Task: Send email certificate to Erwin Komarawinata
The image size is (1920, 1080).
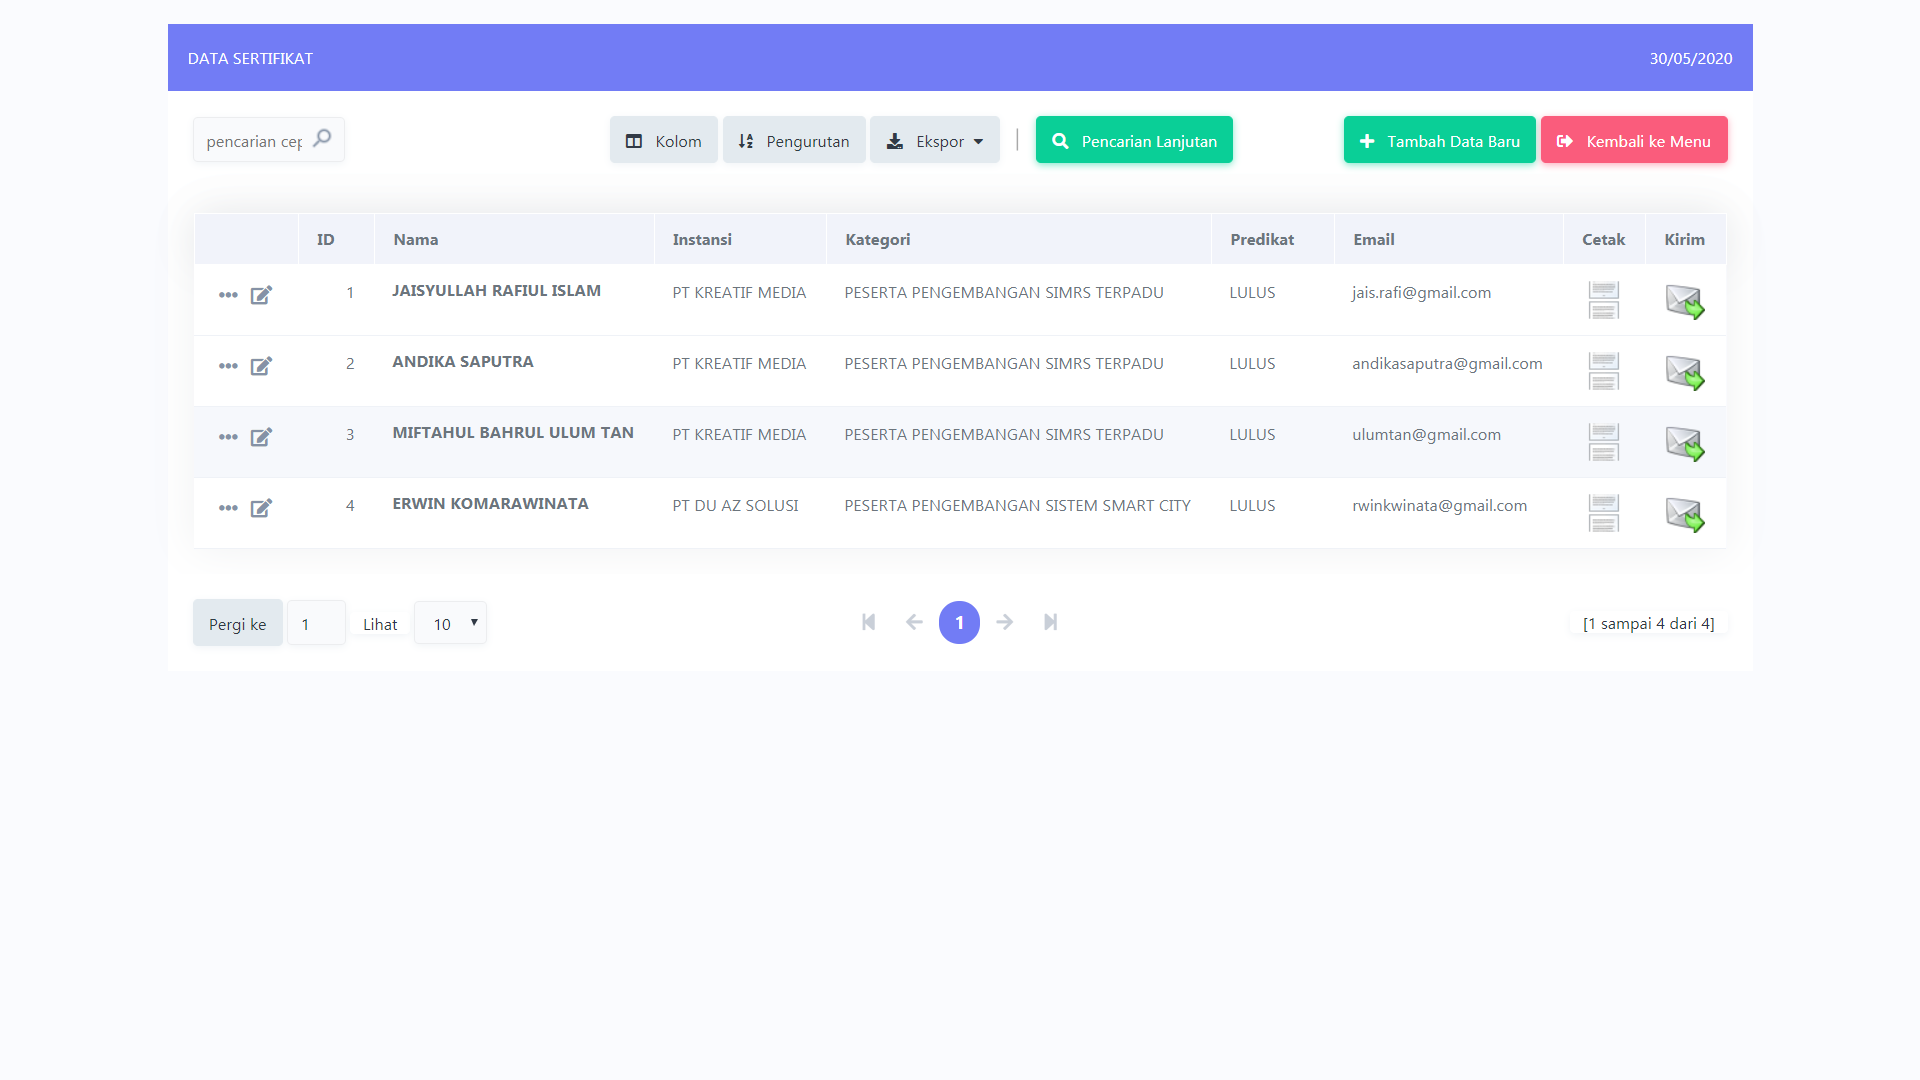Action: coord(1684,514)
